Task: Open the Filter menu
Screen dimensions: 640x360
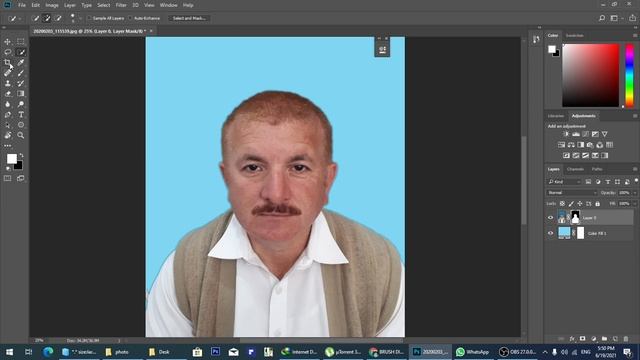Action: tap(121, 5)
